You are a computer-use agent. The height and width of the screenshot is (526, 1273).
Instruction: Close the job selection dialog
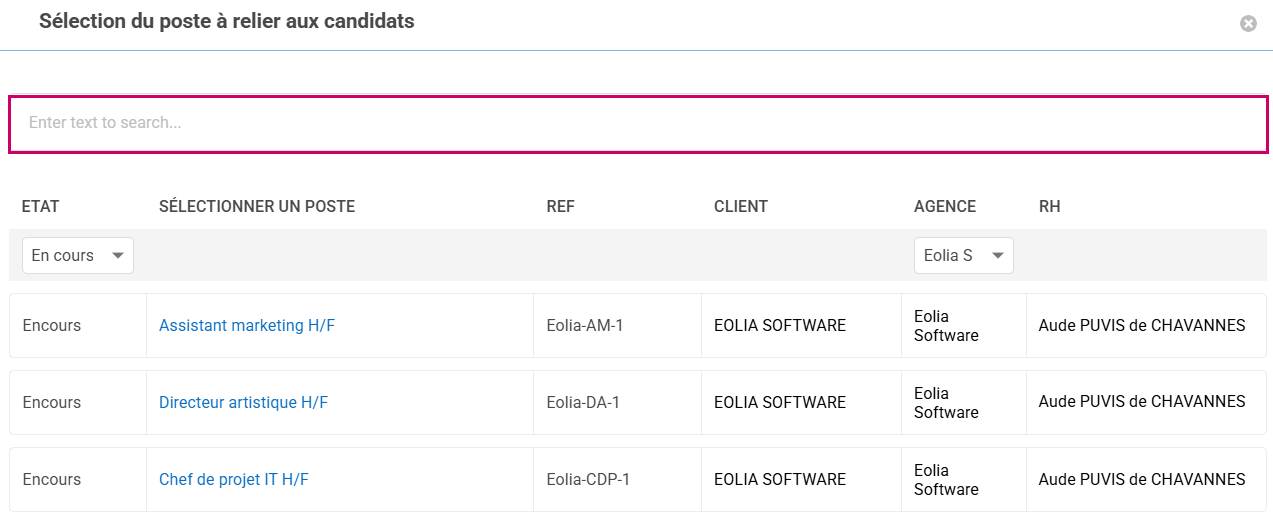[x=1248, y=24]
